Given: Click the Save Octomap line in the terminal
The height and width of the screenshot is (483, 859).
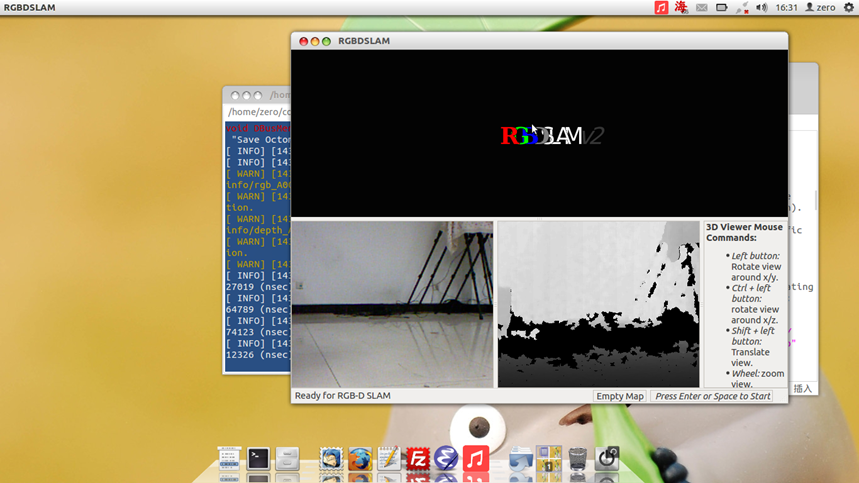Looking at the screenshot, I should 261,140.
